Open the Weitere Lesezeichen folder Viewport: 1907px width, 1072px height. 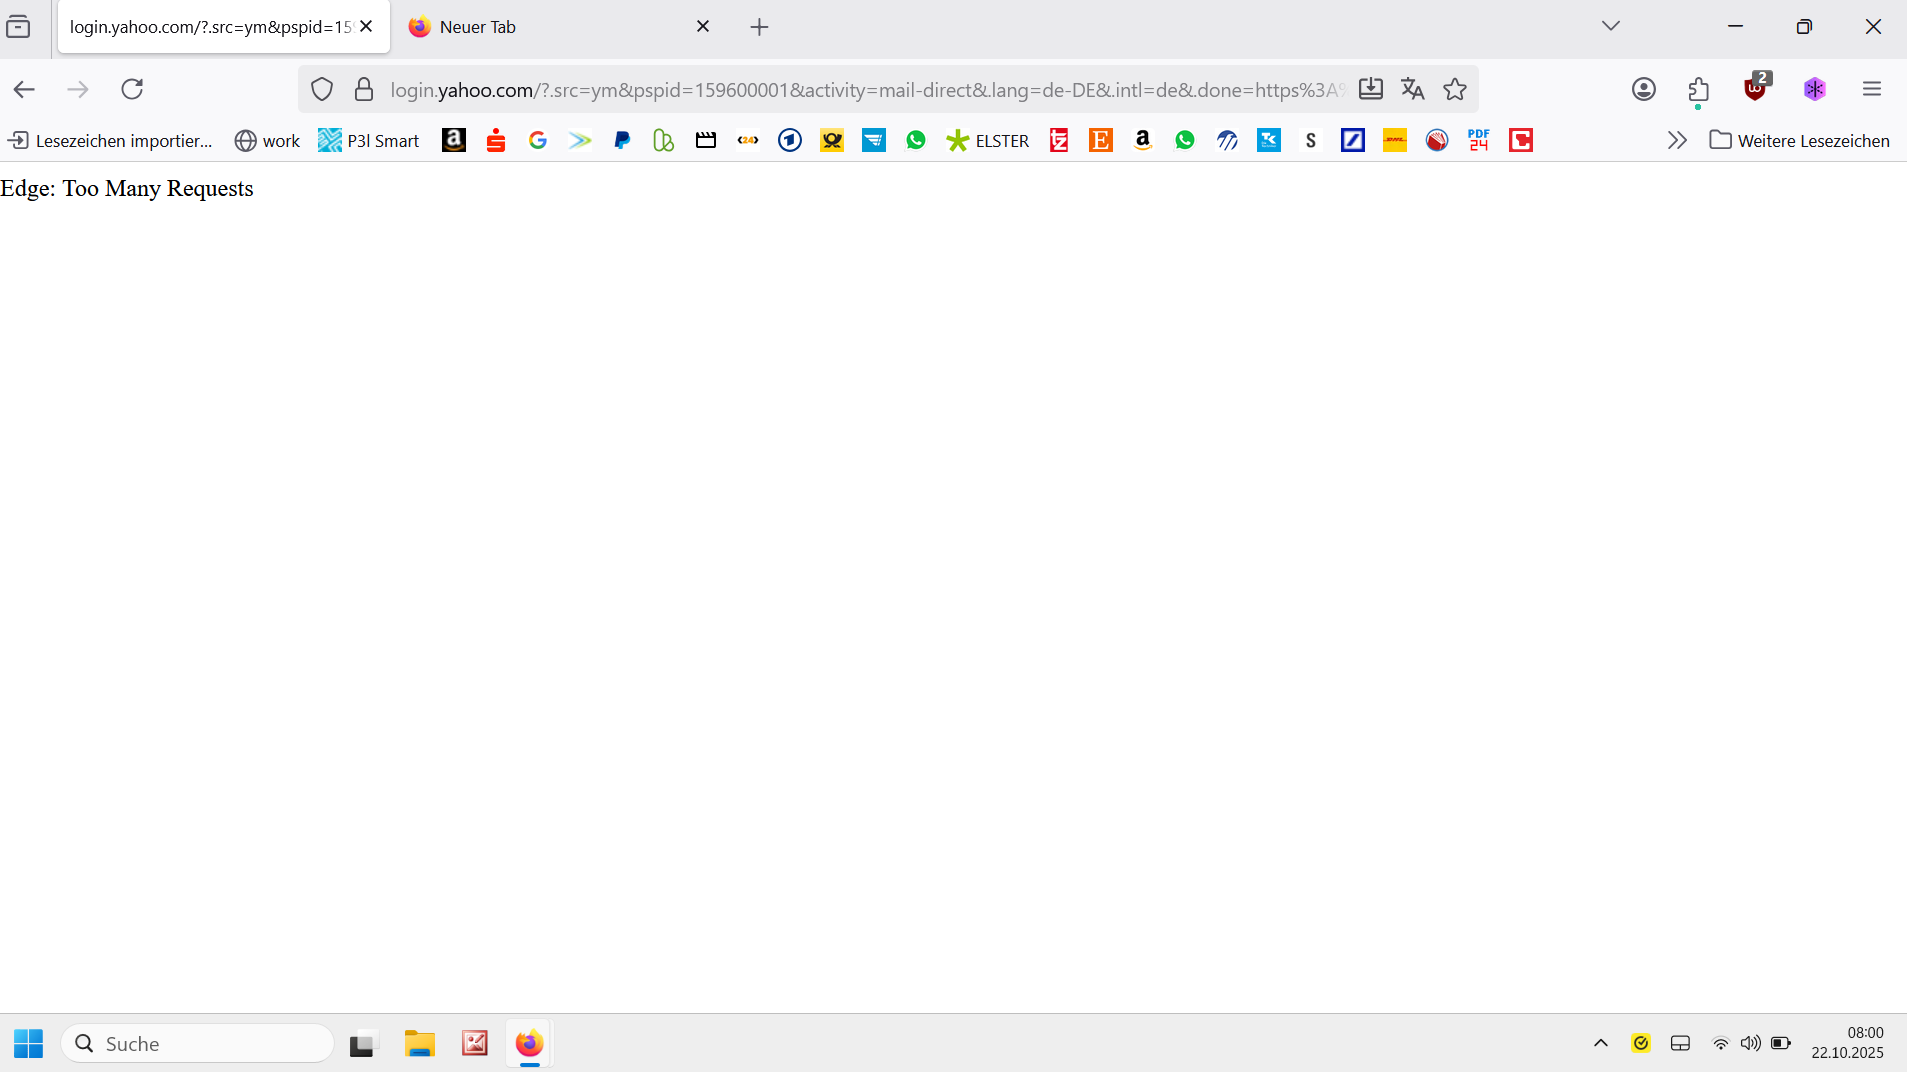coord(1800,140)
